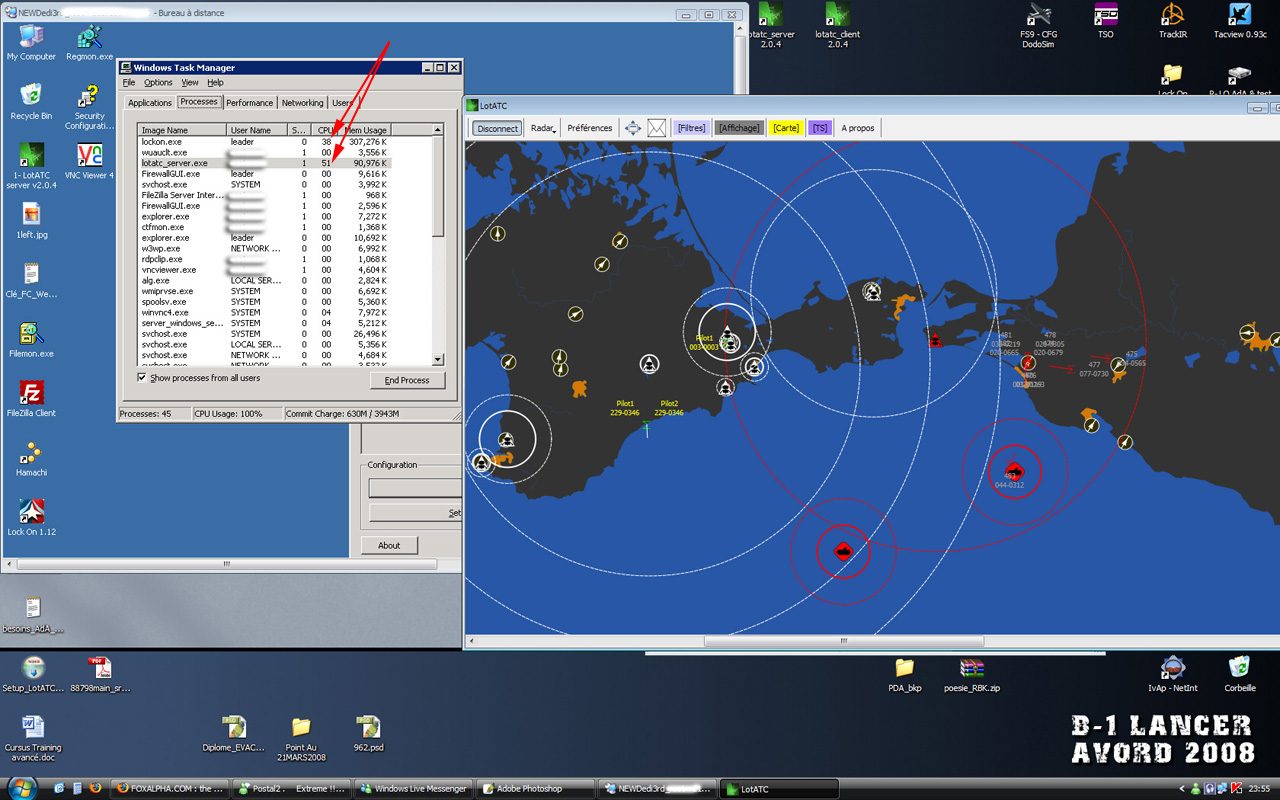
Task: Open FileZilla Client desktop icon
Action: tap(31, 392)
